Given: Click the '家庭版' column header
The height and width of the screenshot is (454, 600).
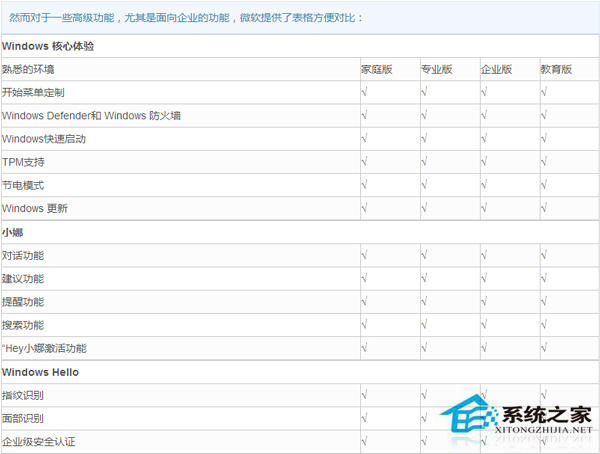Looking at the screenshot, I should pos(377,69).
